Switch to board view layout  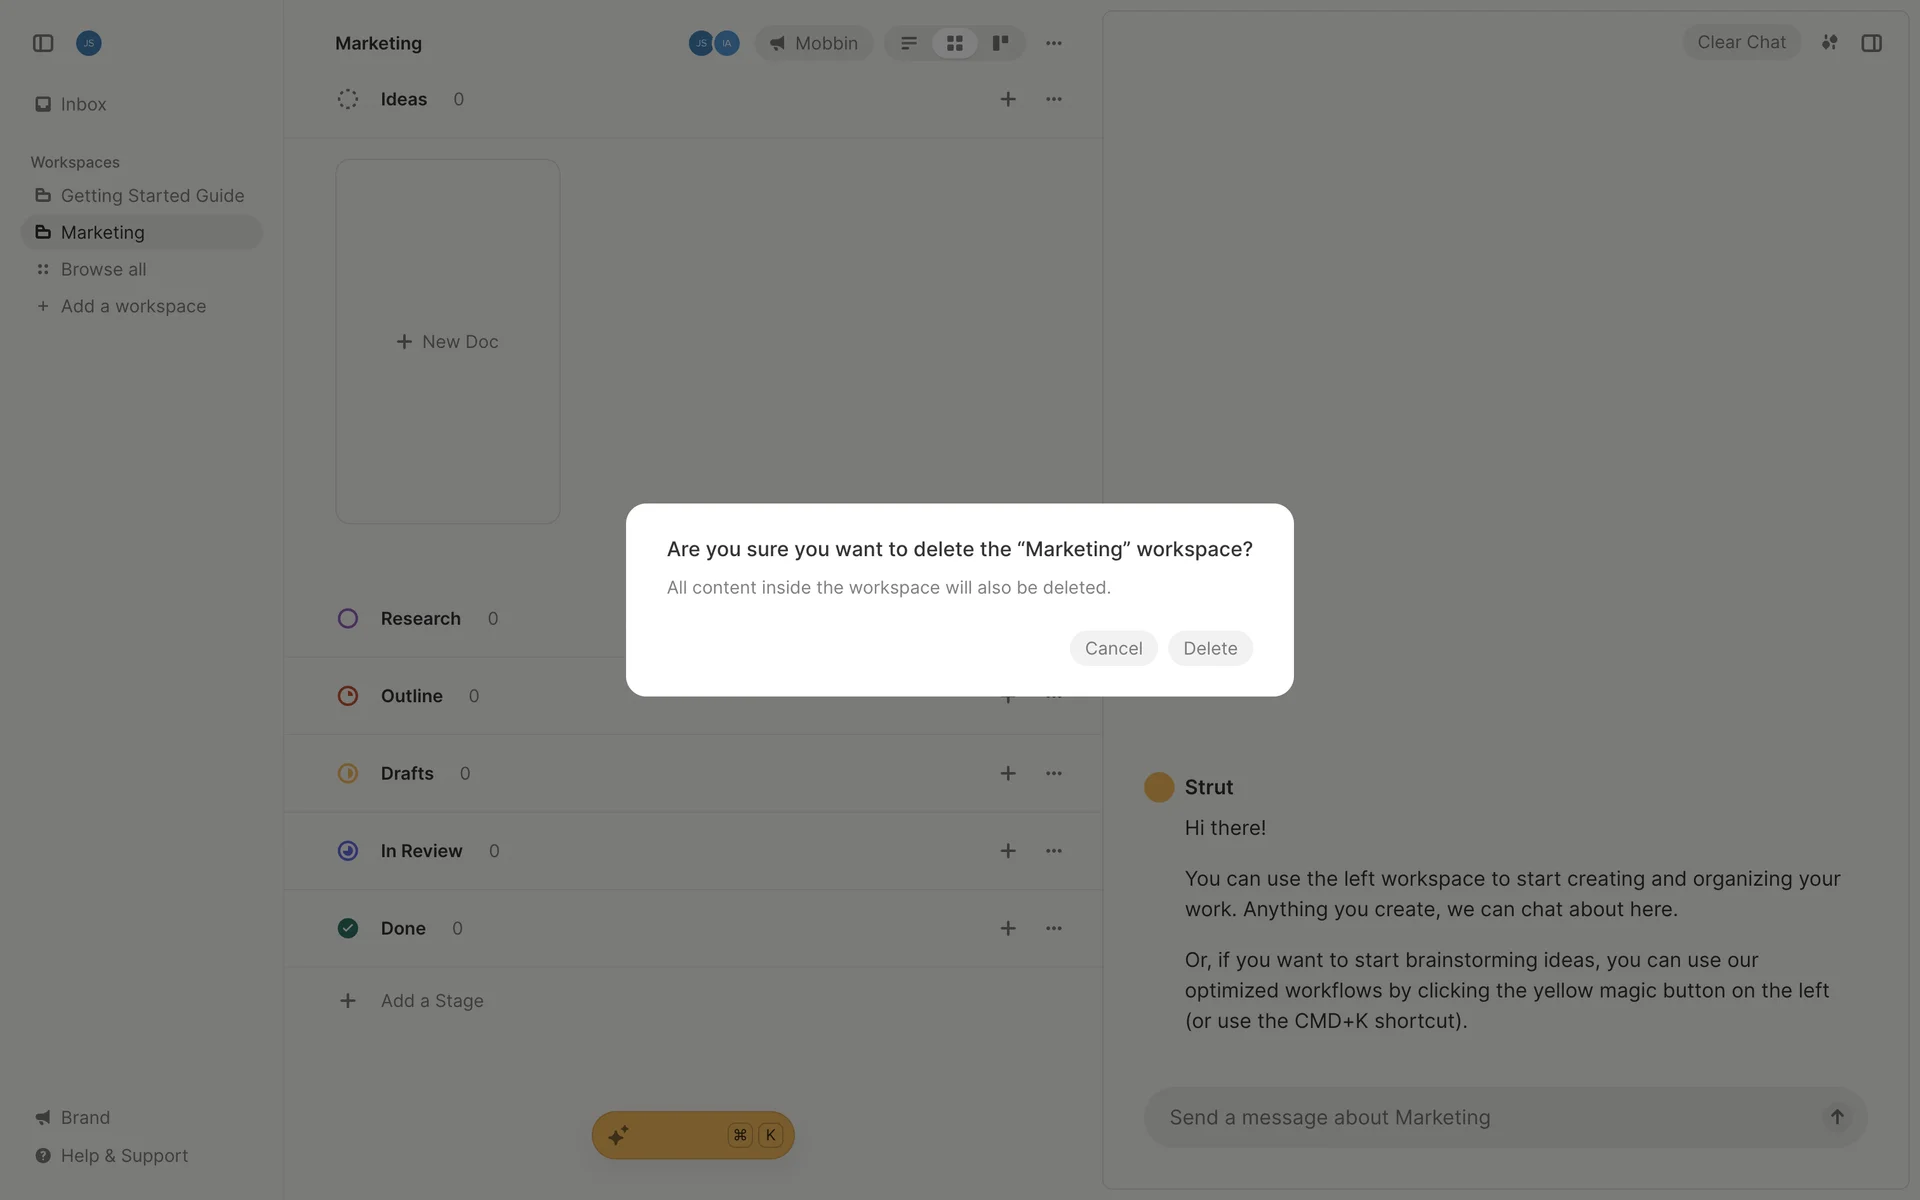click(1000, 43)
